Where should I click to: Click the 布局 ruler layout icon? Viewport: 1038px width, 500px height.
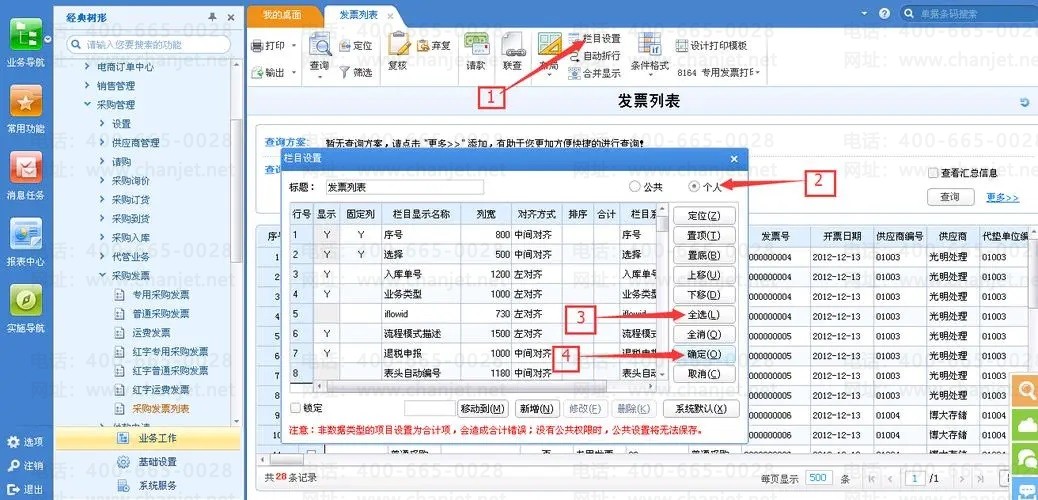(549, 45)
